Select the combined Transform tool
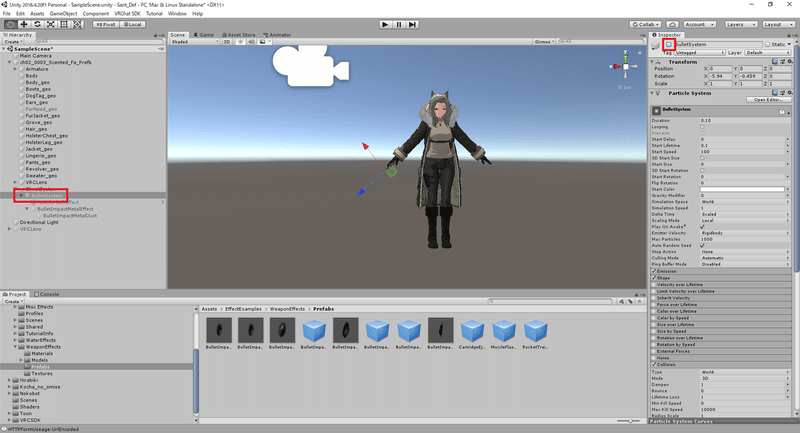800x433 pixels. point(77,24)
